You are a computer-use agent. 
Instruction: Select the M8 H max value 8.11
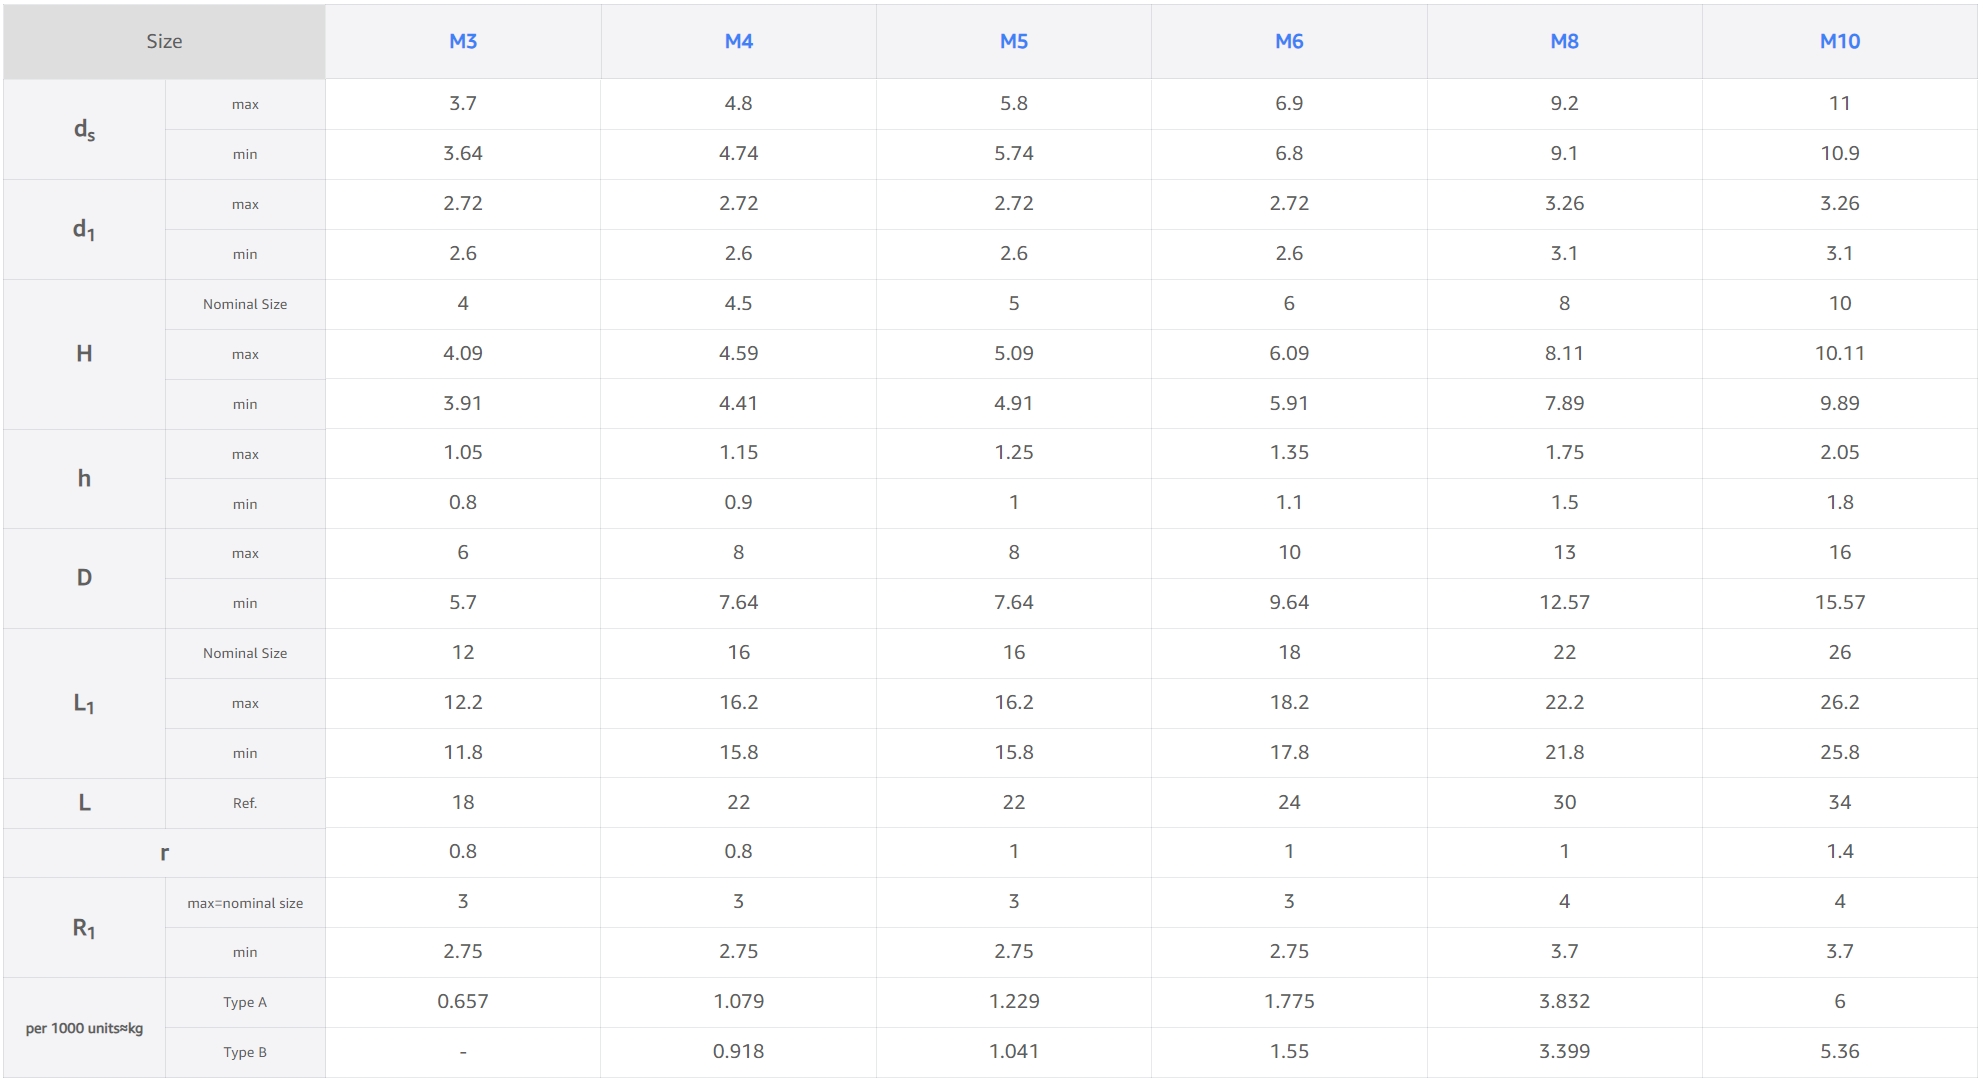[1564, 353]
